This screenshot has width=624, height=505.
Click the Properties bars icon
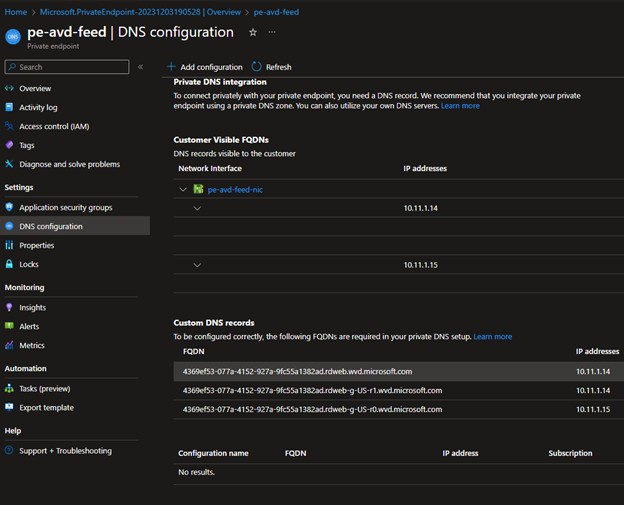click(9, 245)
